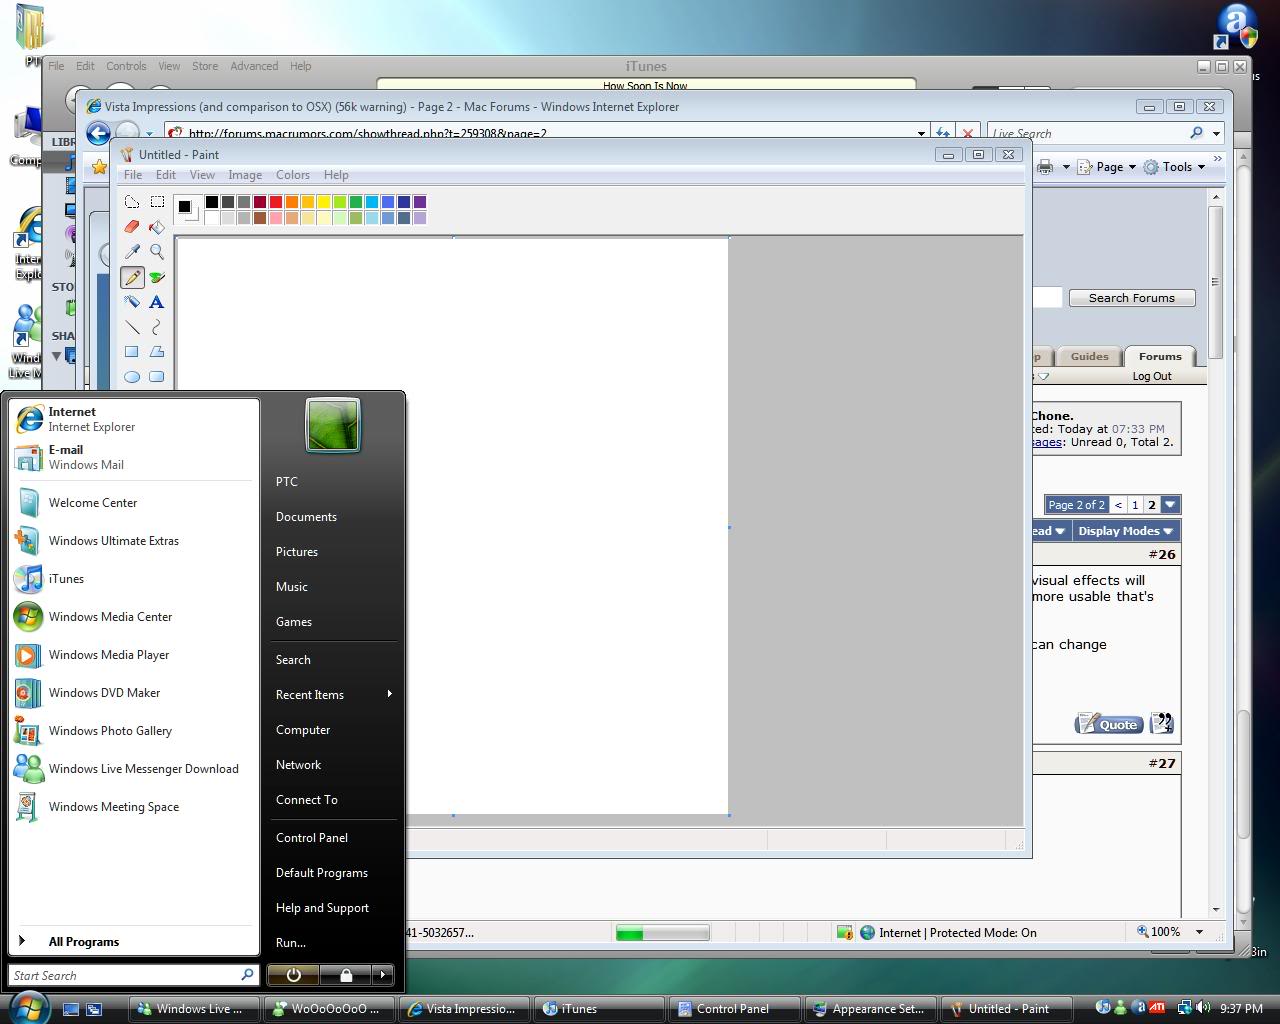The height and width of the screenshot is (1024, 1280).
Task: Pick the yellow color swatch in Paint palette
Action: [x=324, y=202]
